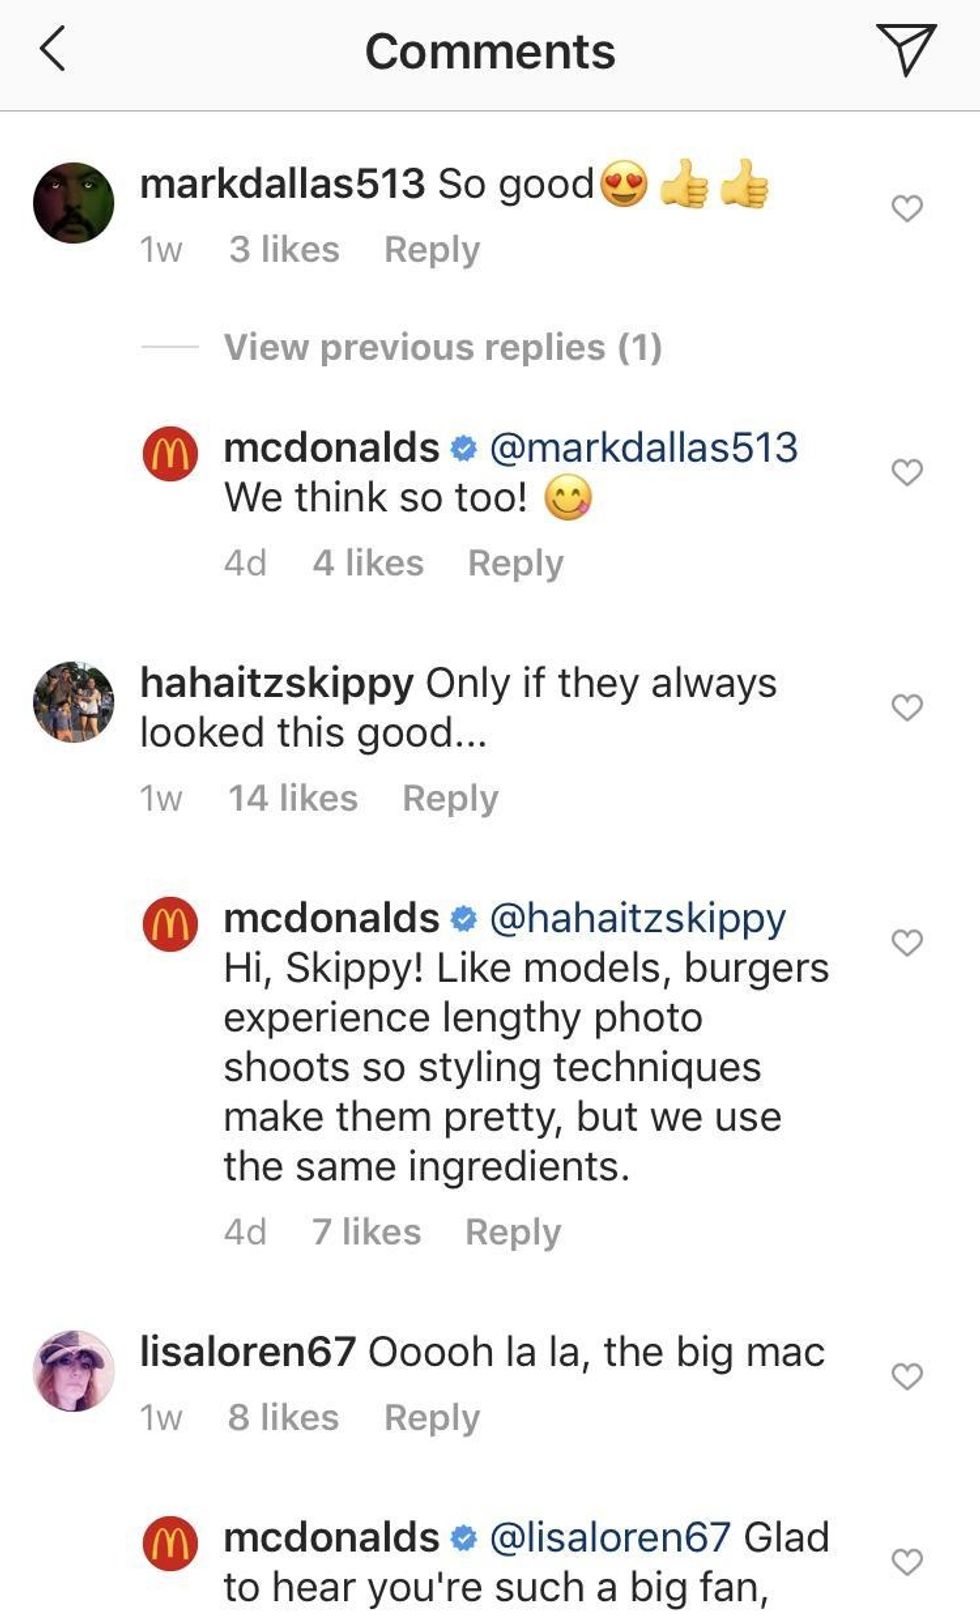Image resolution: width=980 pixels, height=1615 pixels.
Task: Open hahaitzskippy's profile picture
Action: pyautogui.click(x=74, y=701)
